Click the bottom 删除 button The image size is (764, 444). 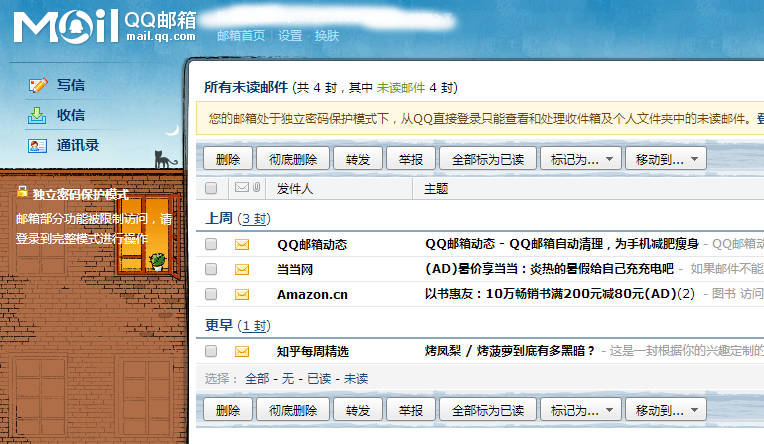[228, 410]
